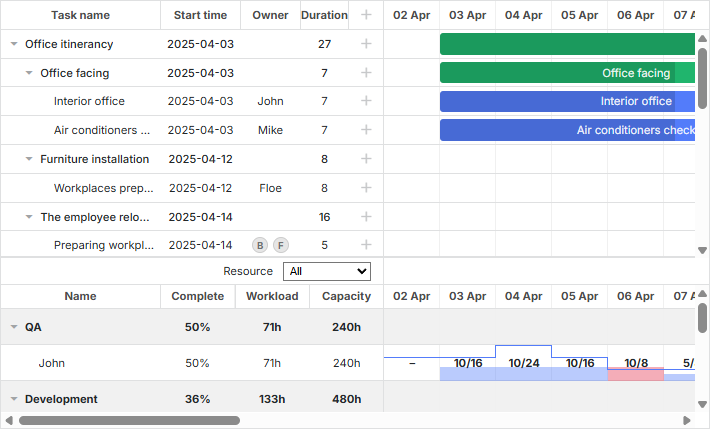The width and height of the screenshot is (710, 429).
Task: Add a subtask to Furniture installation
Action: [366, 159]
